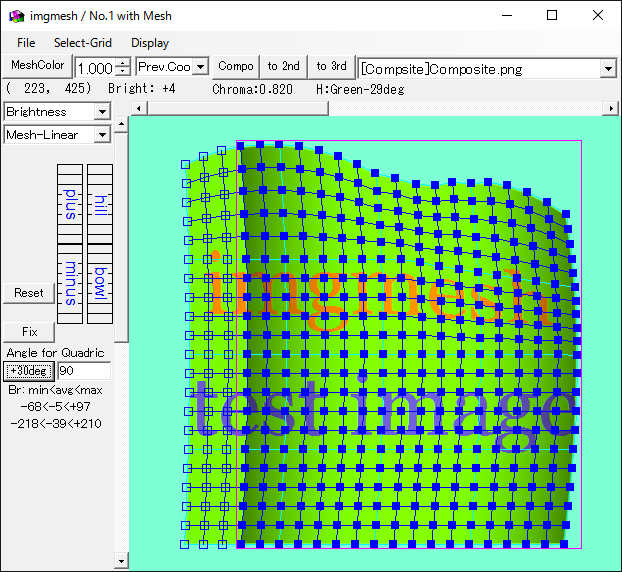Screen dimensions: 622x572
Task: Click the 'hill' quadric slider bar
Action: 100,202
